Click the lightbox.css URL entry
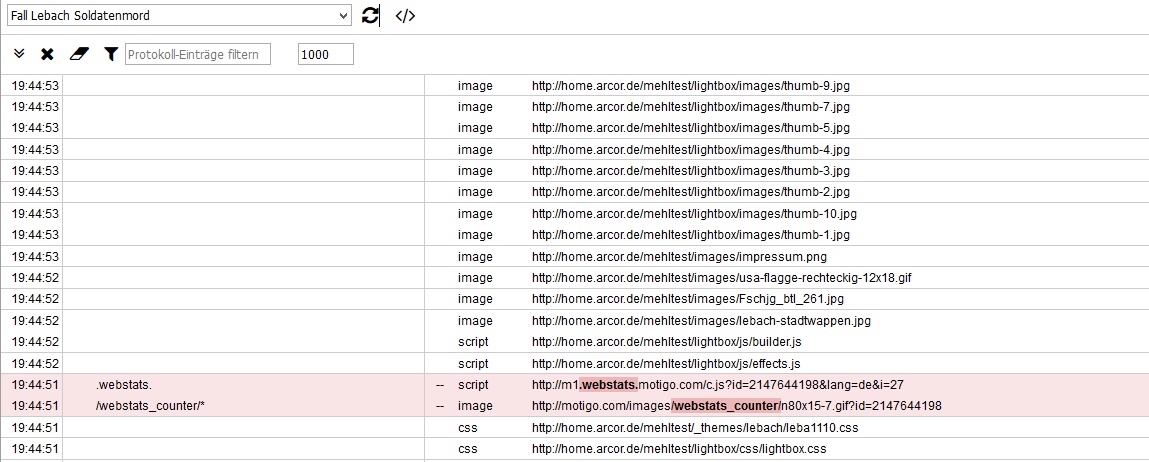Viewport: 1149px width, 462px height. pos(679,449)
